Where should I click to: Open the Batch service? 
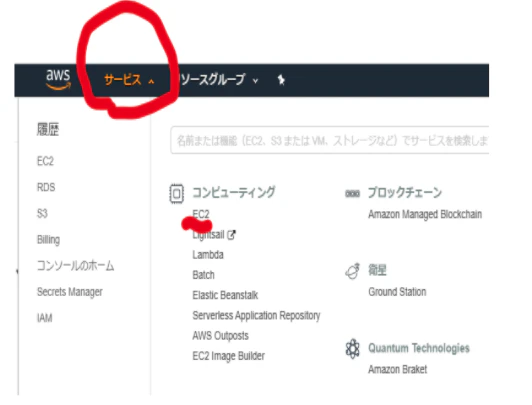click(204, 275)
